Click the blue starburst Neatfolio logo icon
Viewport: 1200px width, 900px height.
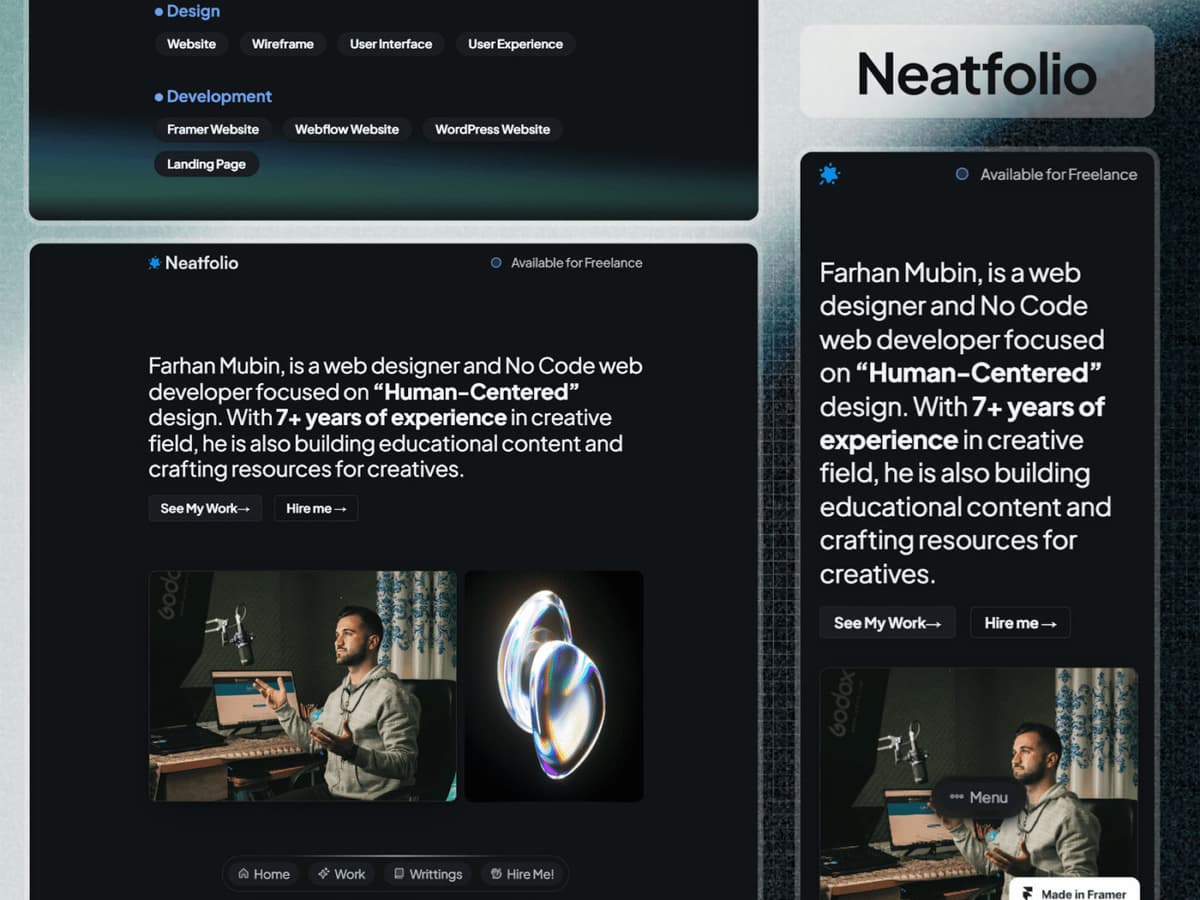153,263
